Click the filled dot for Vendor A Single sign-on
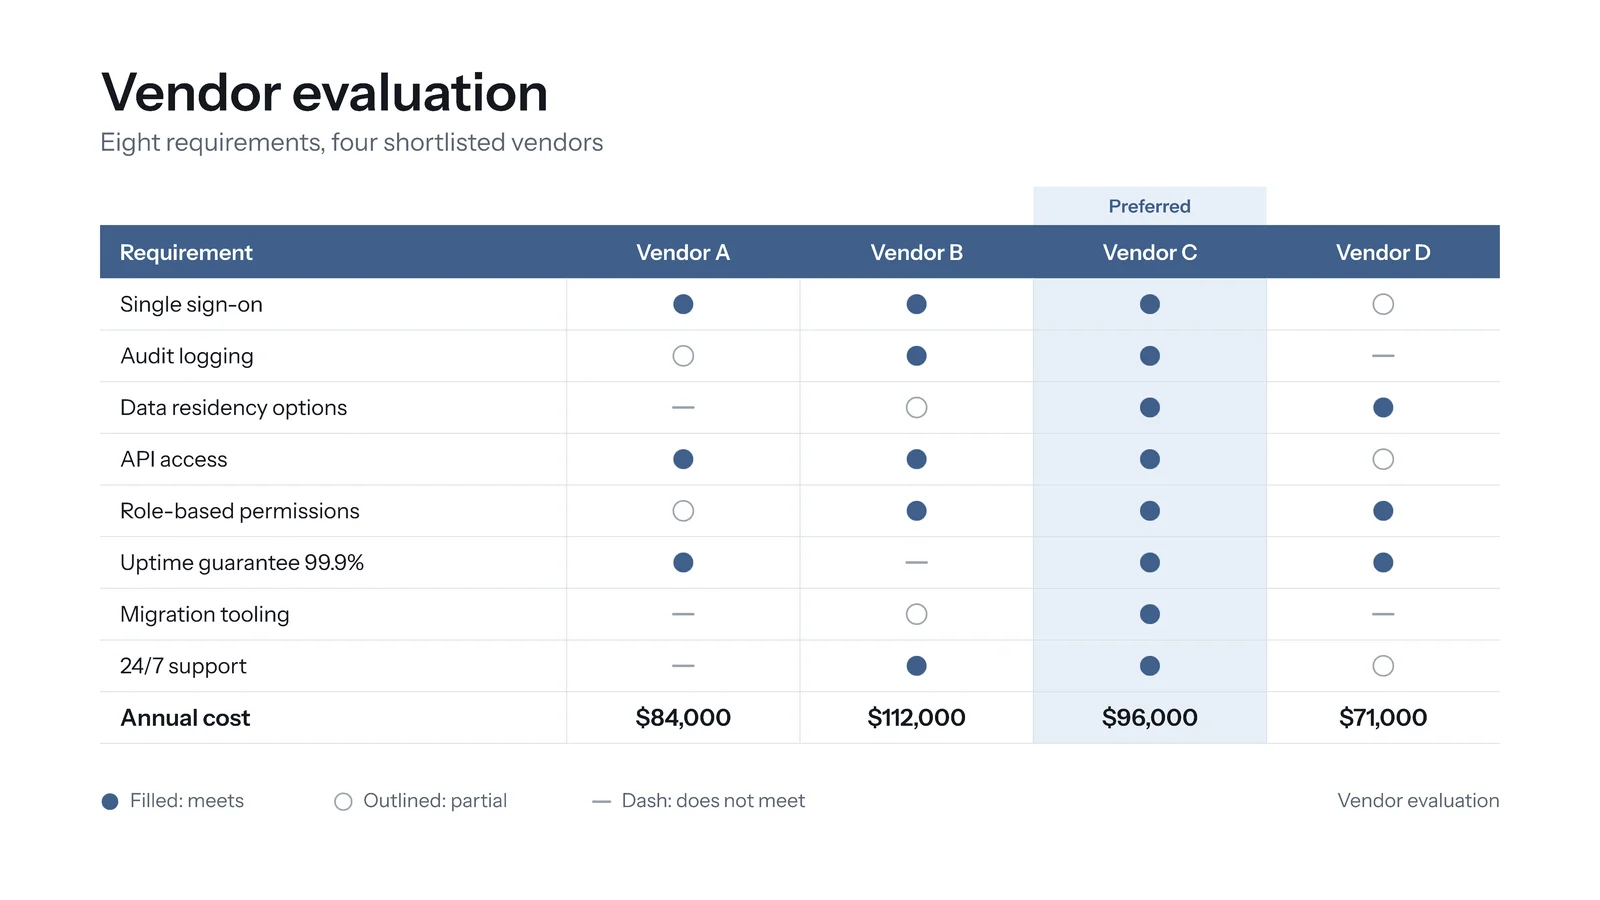 (x=683, y=304)
